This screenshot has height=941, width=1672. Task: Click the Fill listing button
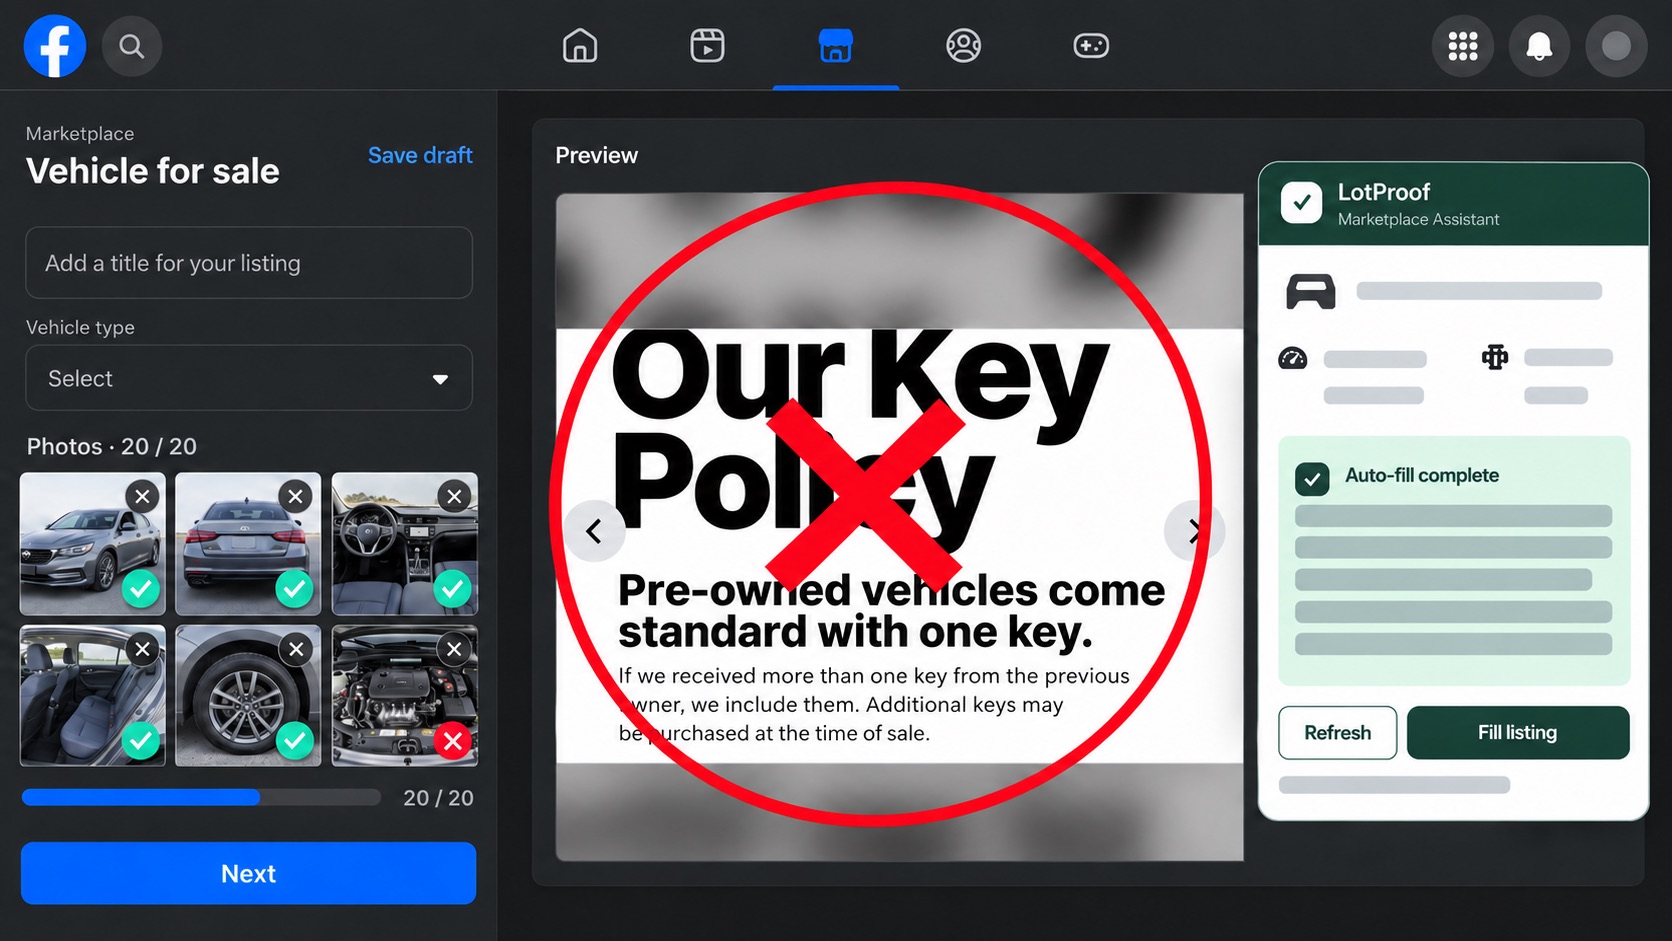[x=1518, y=733]
